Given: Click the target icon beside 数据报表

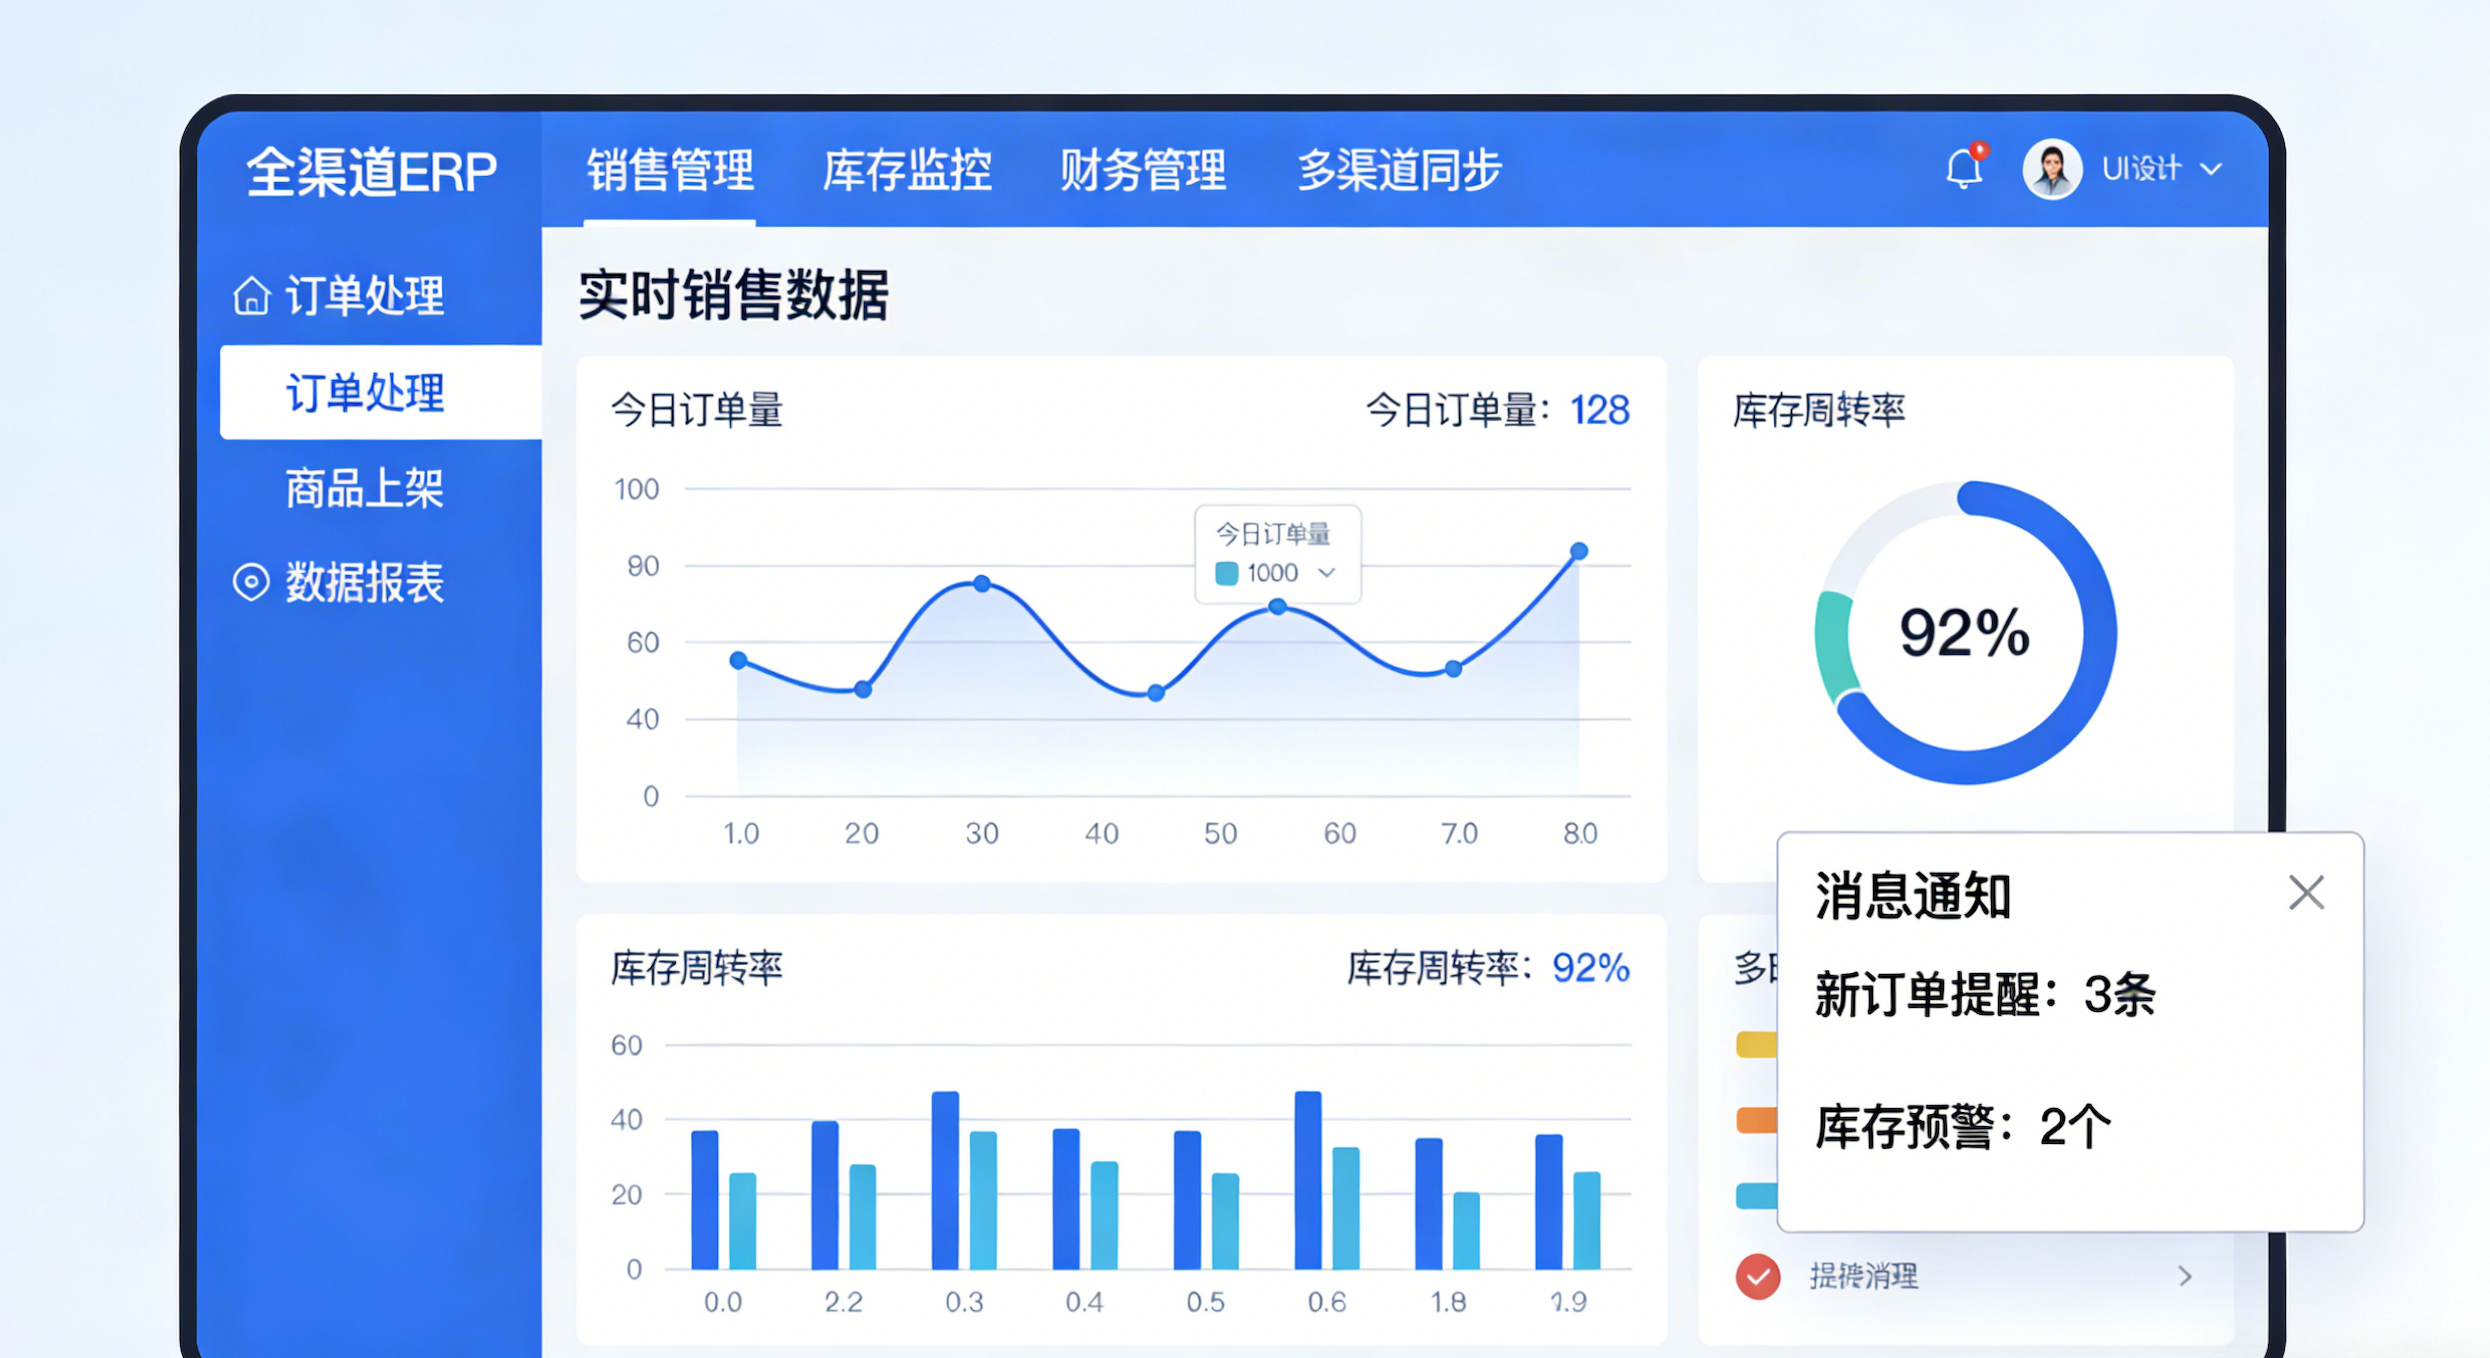Looking at the screenshot, I should [x=251, y=582].
